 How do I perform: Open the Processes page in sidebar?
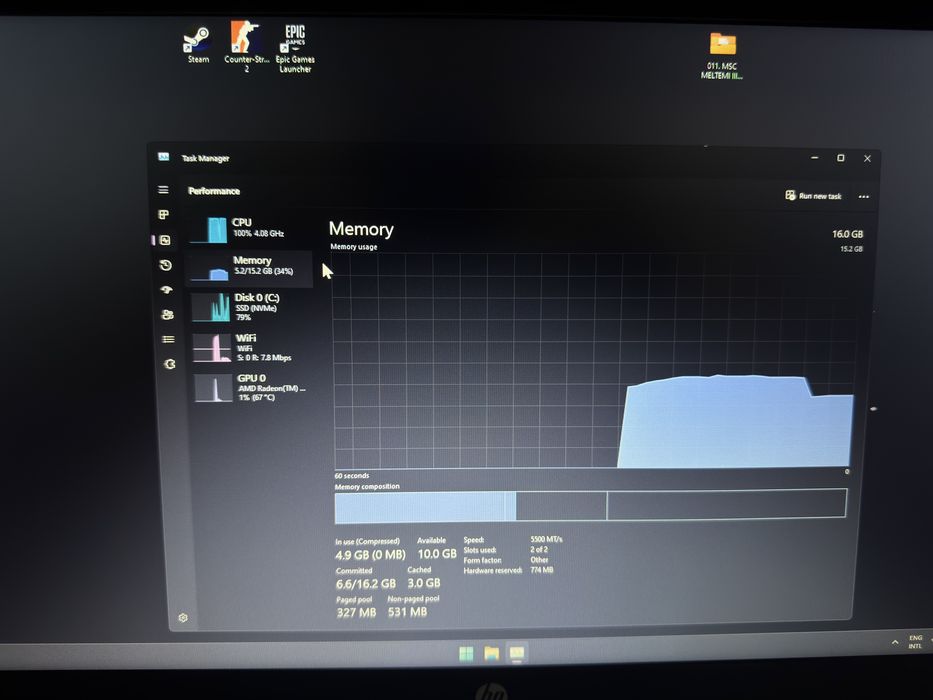pyautogui.click(x=164, y=215)
